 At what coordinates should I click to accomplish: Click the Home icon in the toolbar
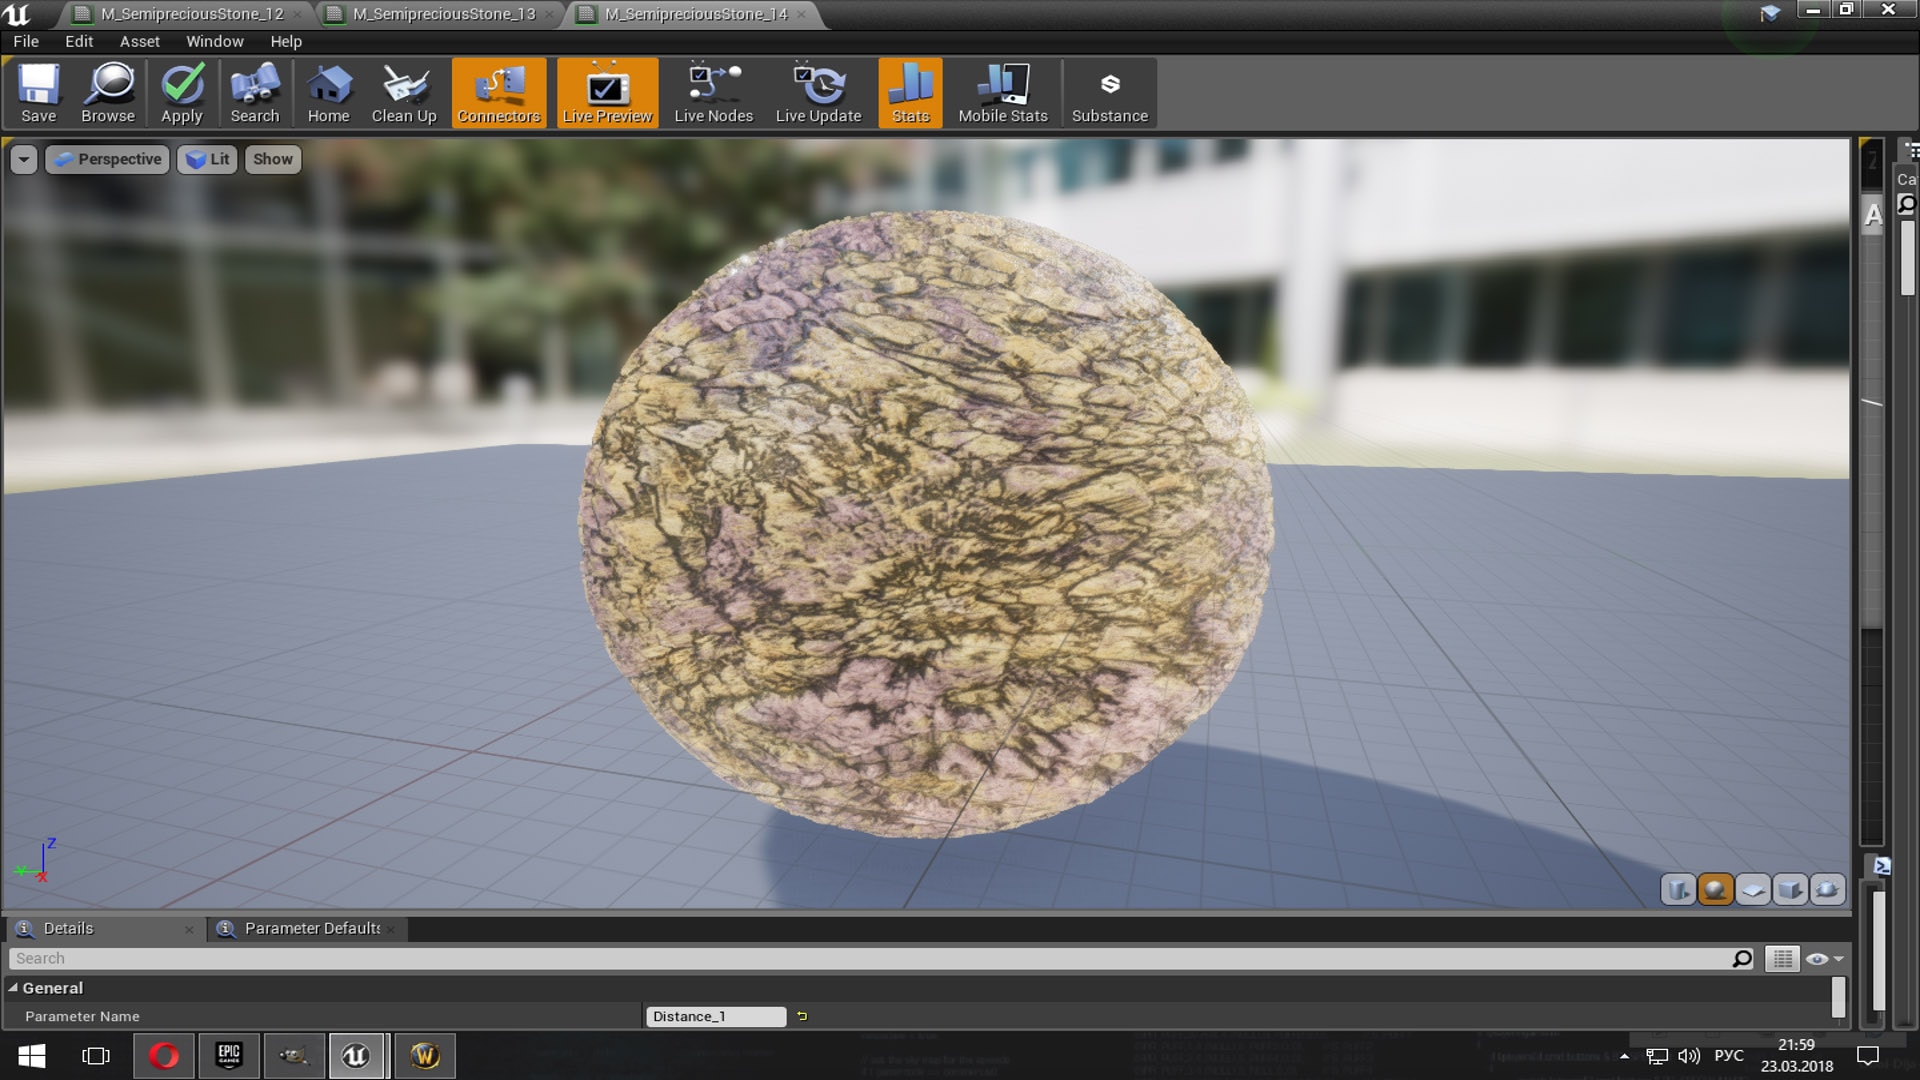328,92
